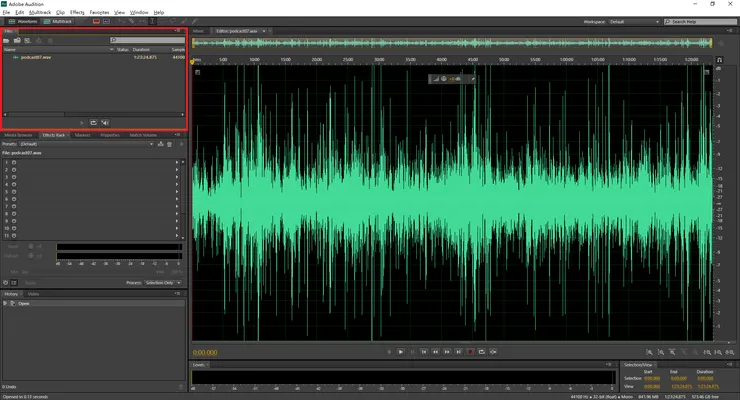Click the Open File folder icon
740x400 pixels.
pos(7,40)
